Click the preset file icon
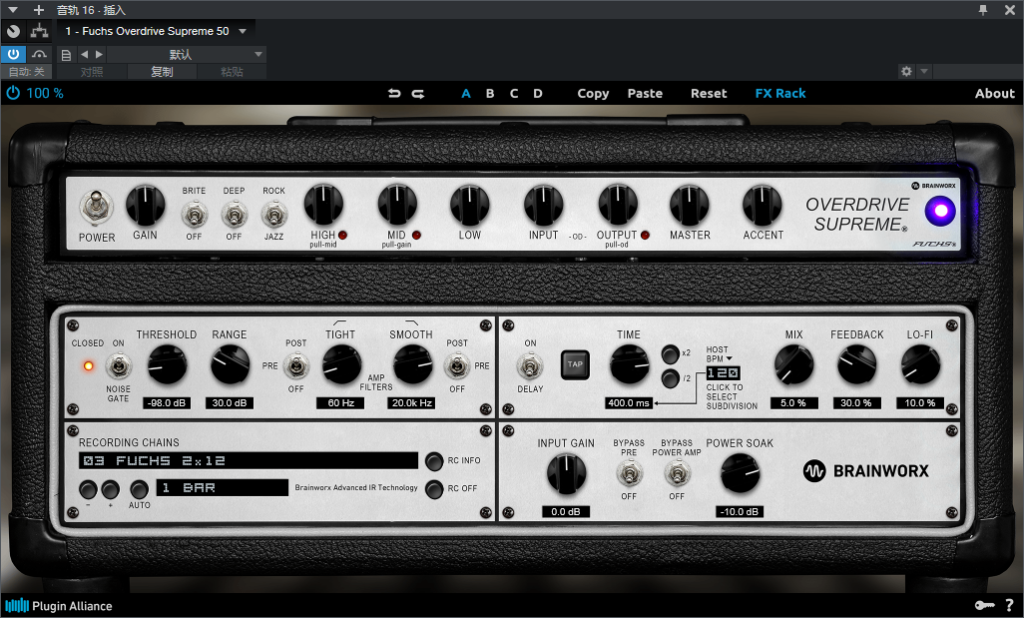The width and height of the screenshot is (1024, 618). (66, 55)
